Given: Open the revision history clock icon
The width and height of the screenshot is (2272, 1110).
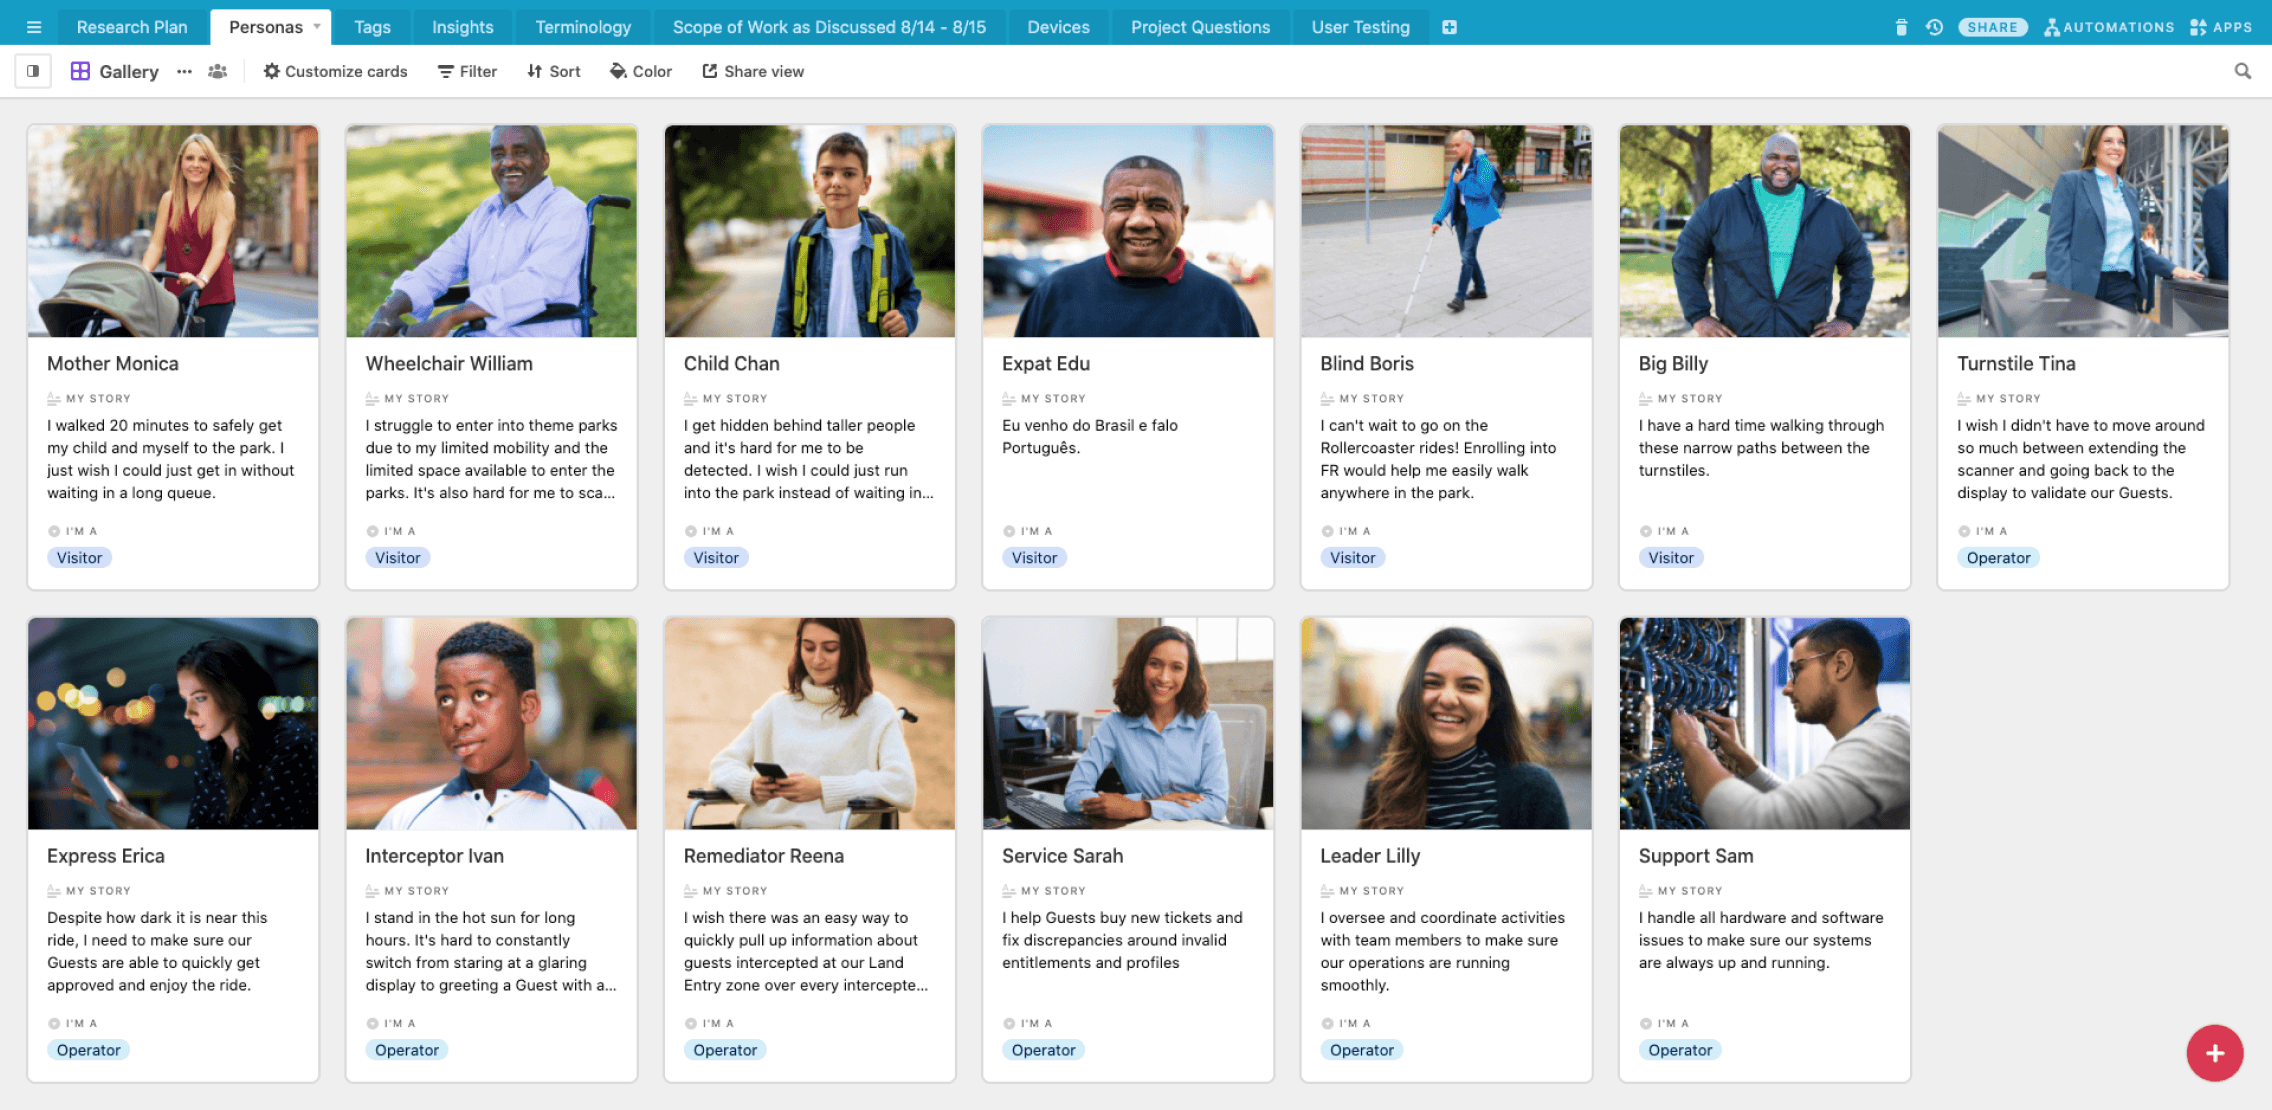Looking at the screenshot, I should coord(1934,27).
